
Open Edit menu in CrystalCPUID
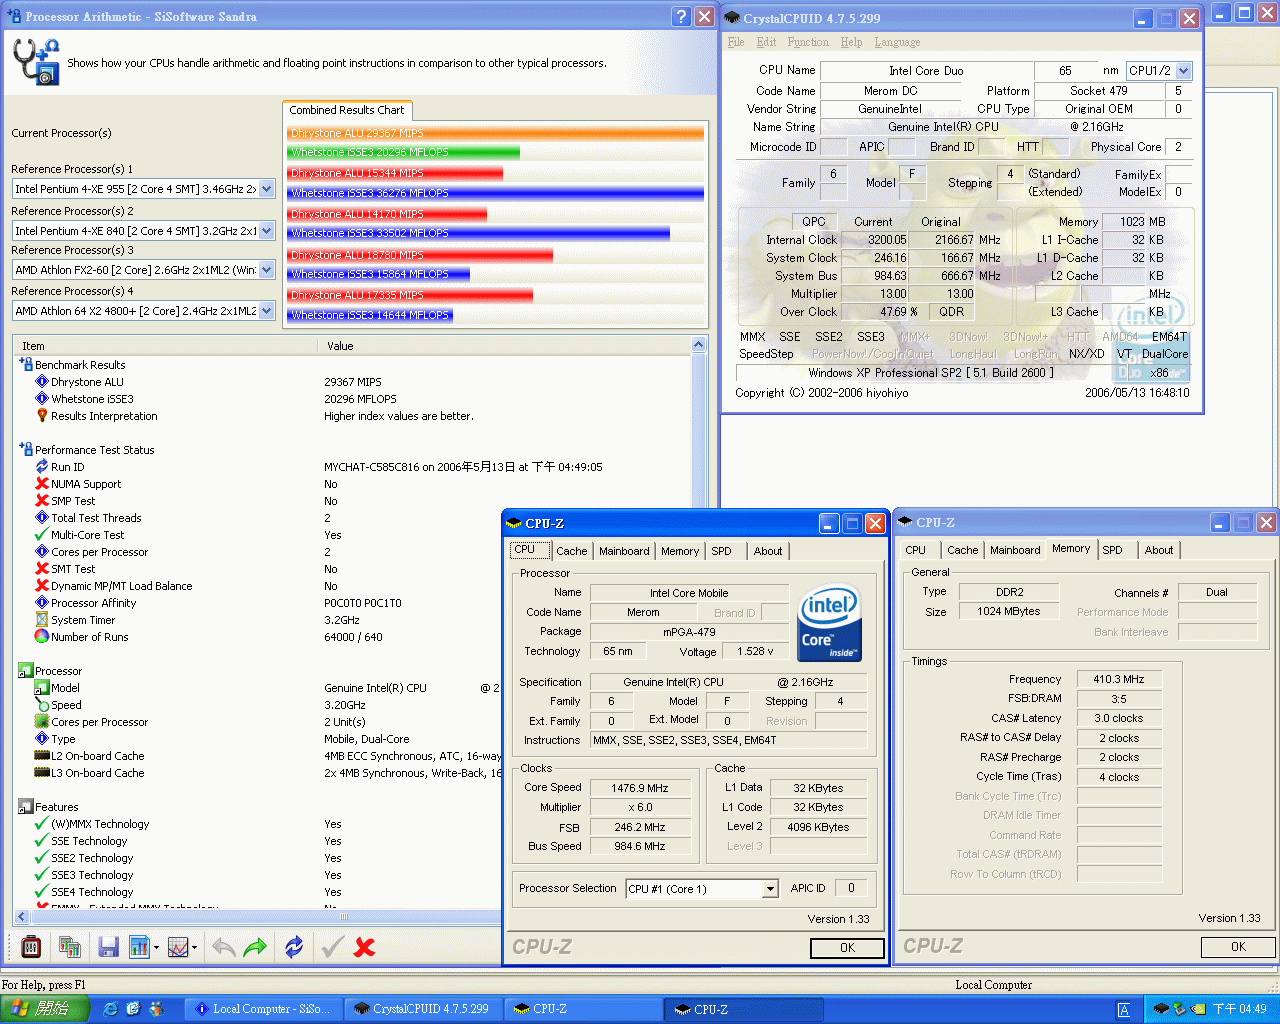coord(766,42)
